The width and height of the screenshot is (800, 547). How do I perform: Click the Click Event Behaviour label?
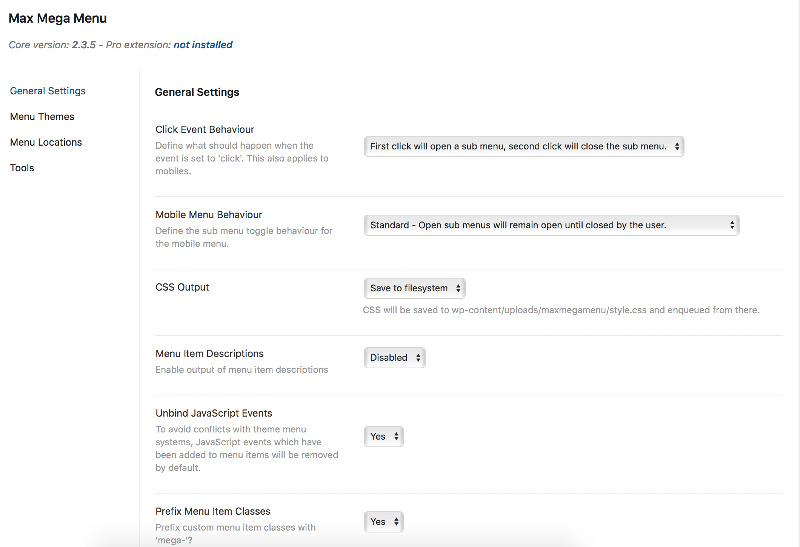click(x=205, y=130)
